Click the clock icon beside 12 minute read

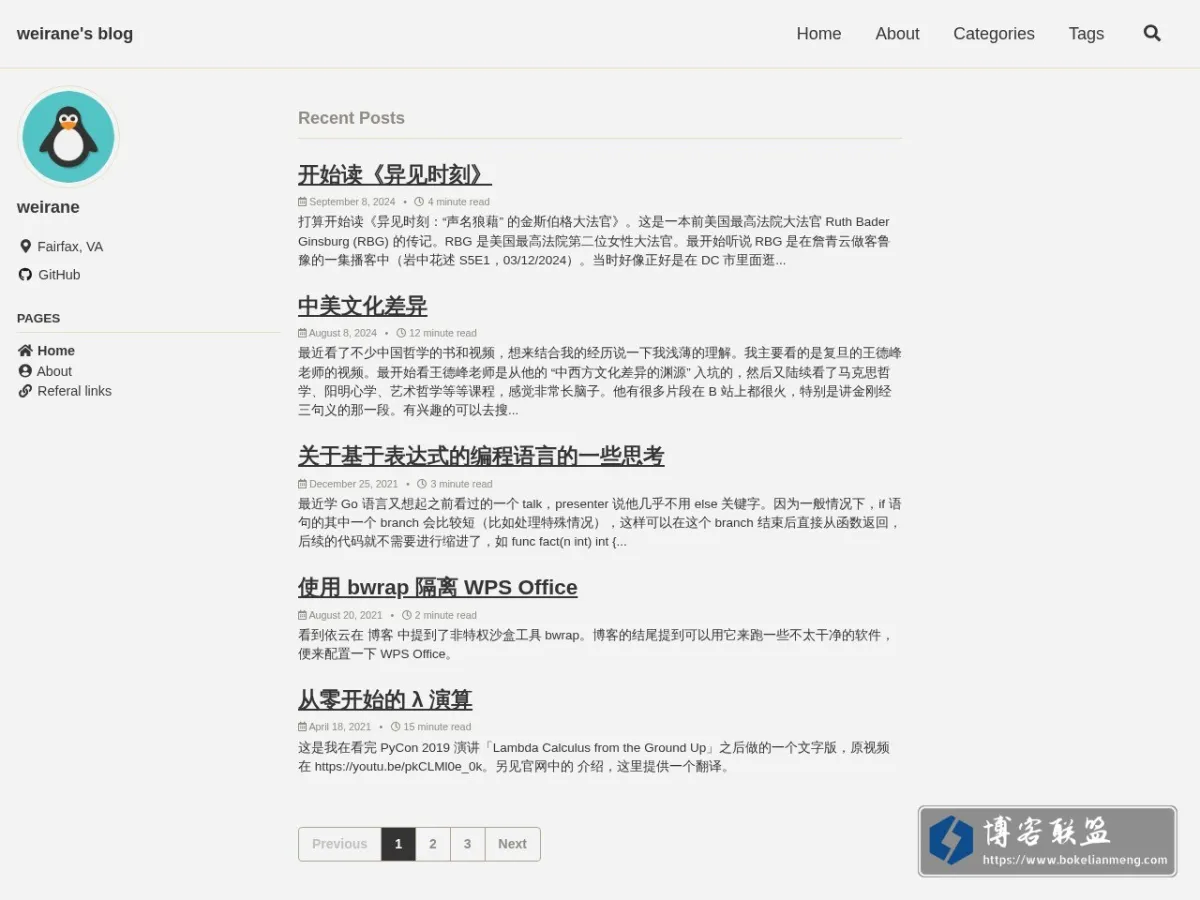click(x=401, y=333)
